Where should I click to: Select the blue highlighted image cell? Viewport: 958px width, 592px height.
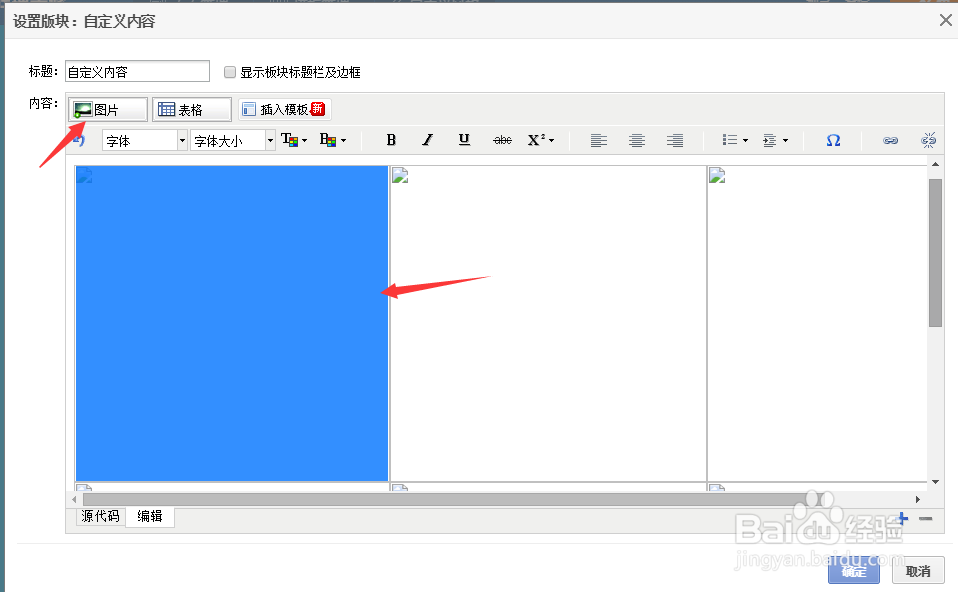(232, 323)
